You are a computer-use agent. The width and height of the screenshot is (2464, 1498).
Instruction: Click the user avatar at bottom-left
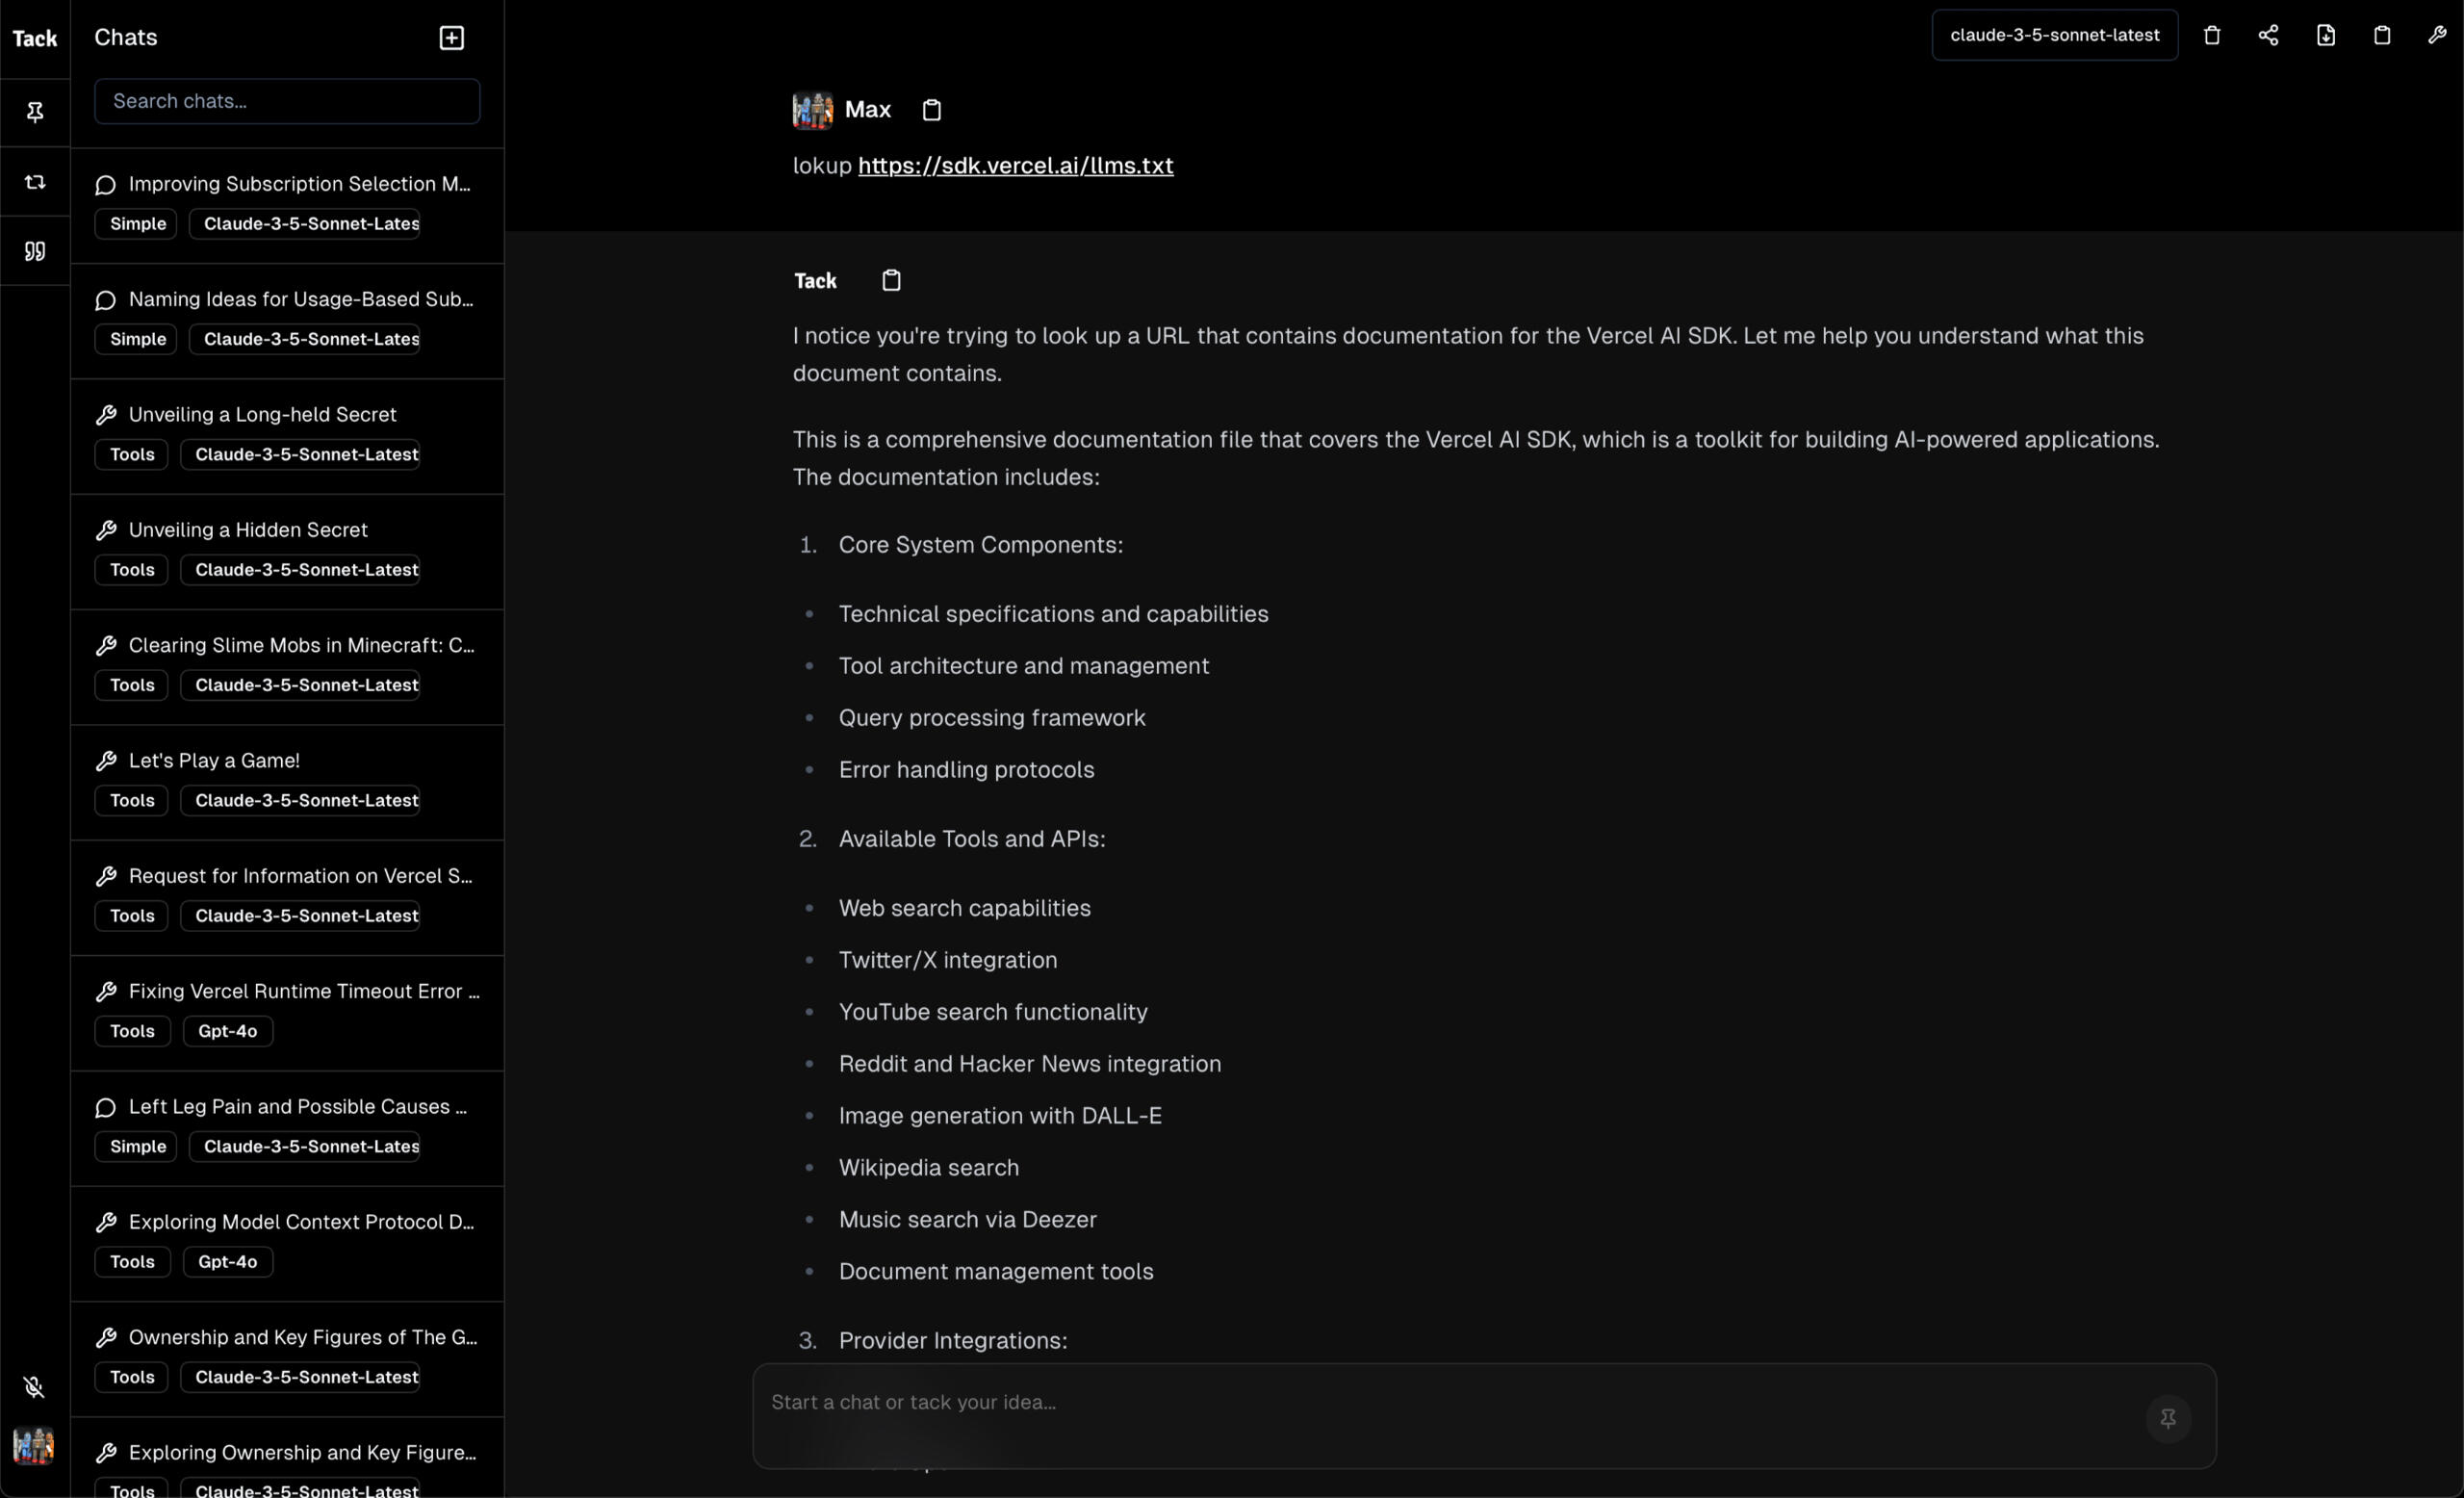coord(34,1446)
